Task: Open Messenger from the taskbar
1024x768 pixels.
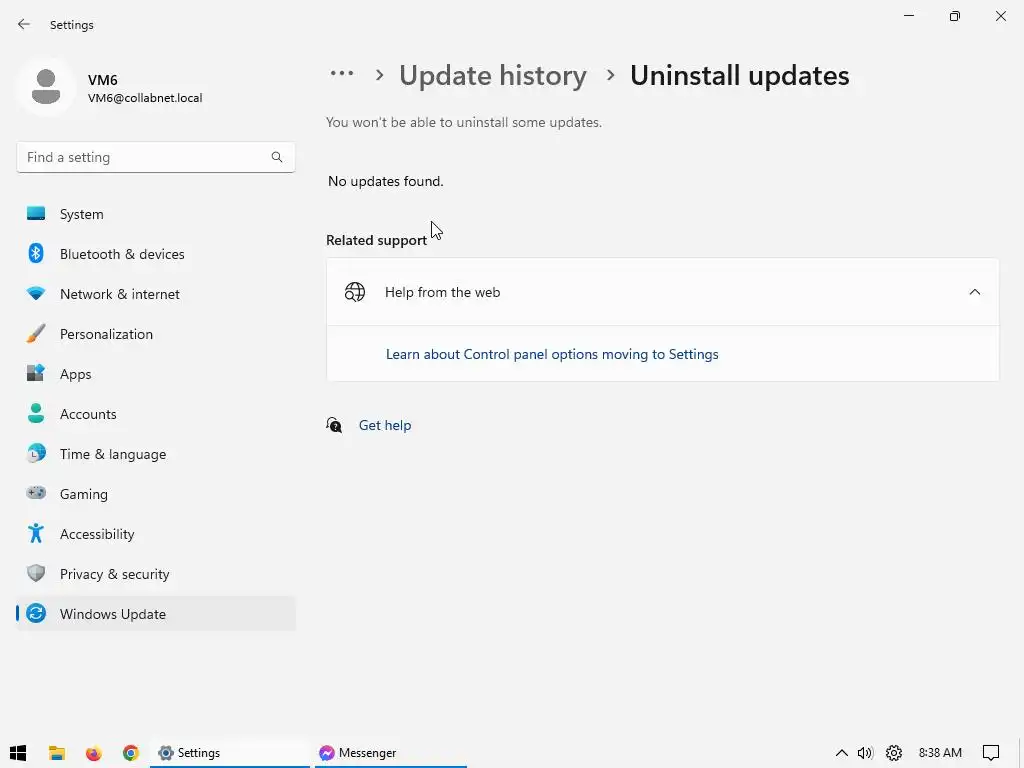Action: click(x=358, y=753)
